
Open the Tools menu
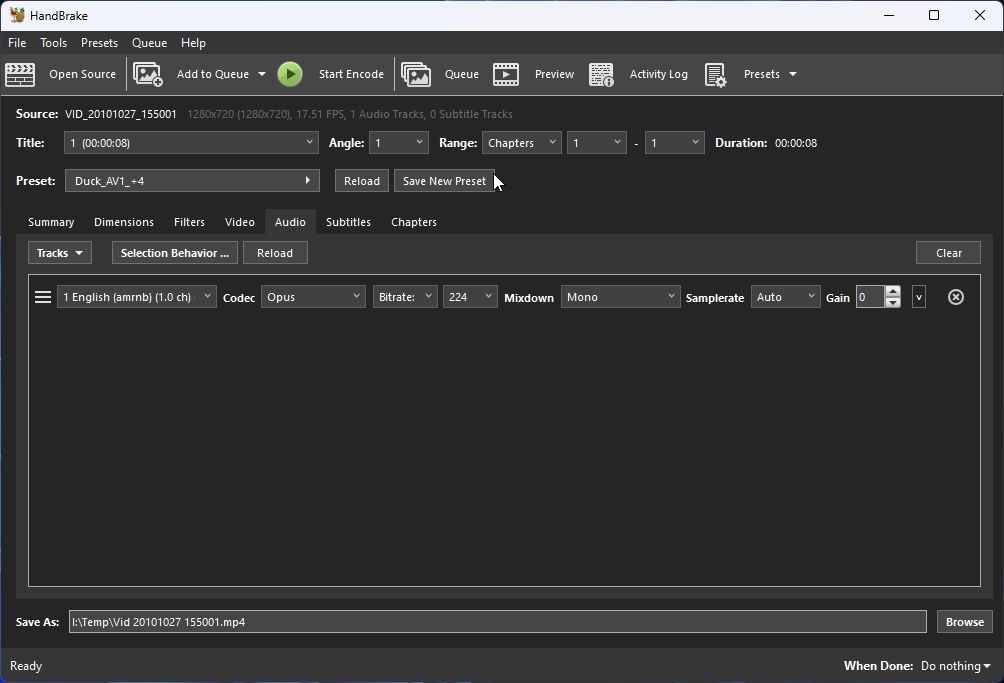53,43
